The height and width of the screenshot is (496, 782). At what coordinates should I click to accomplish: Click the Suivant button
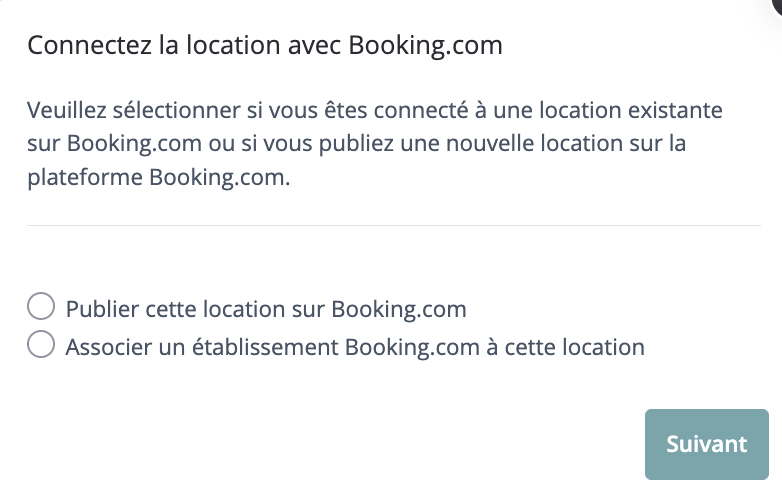tap(706, 444)
